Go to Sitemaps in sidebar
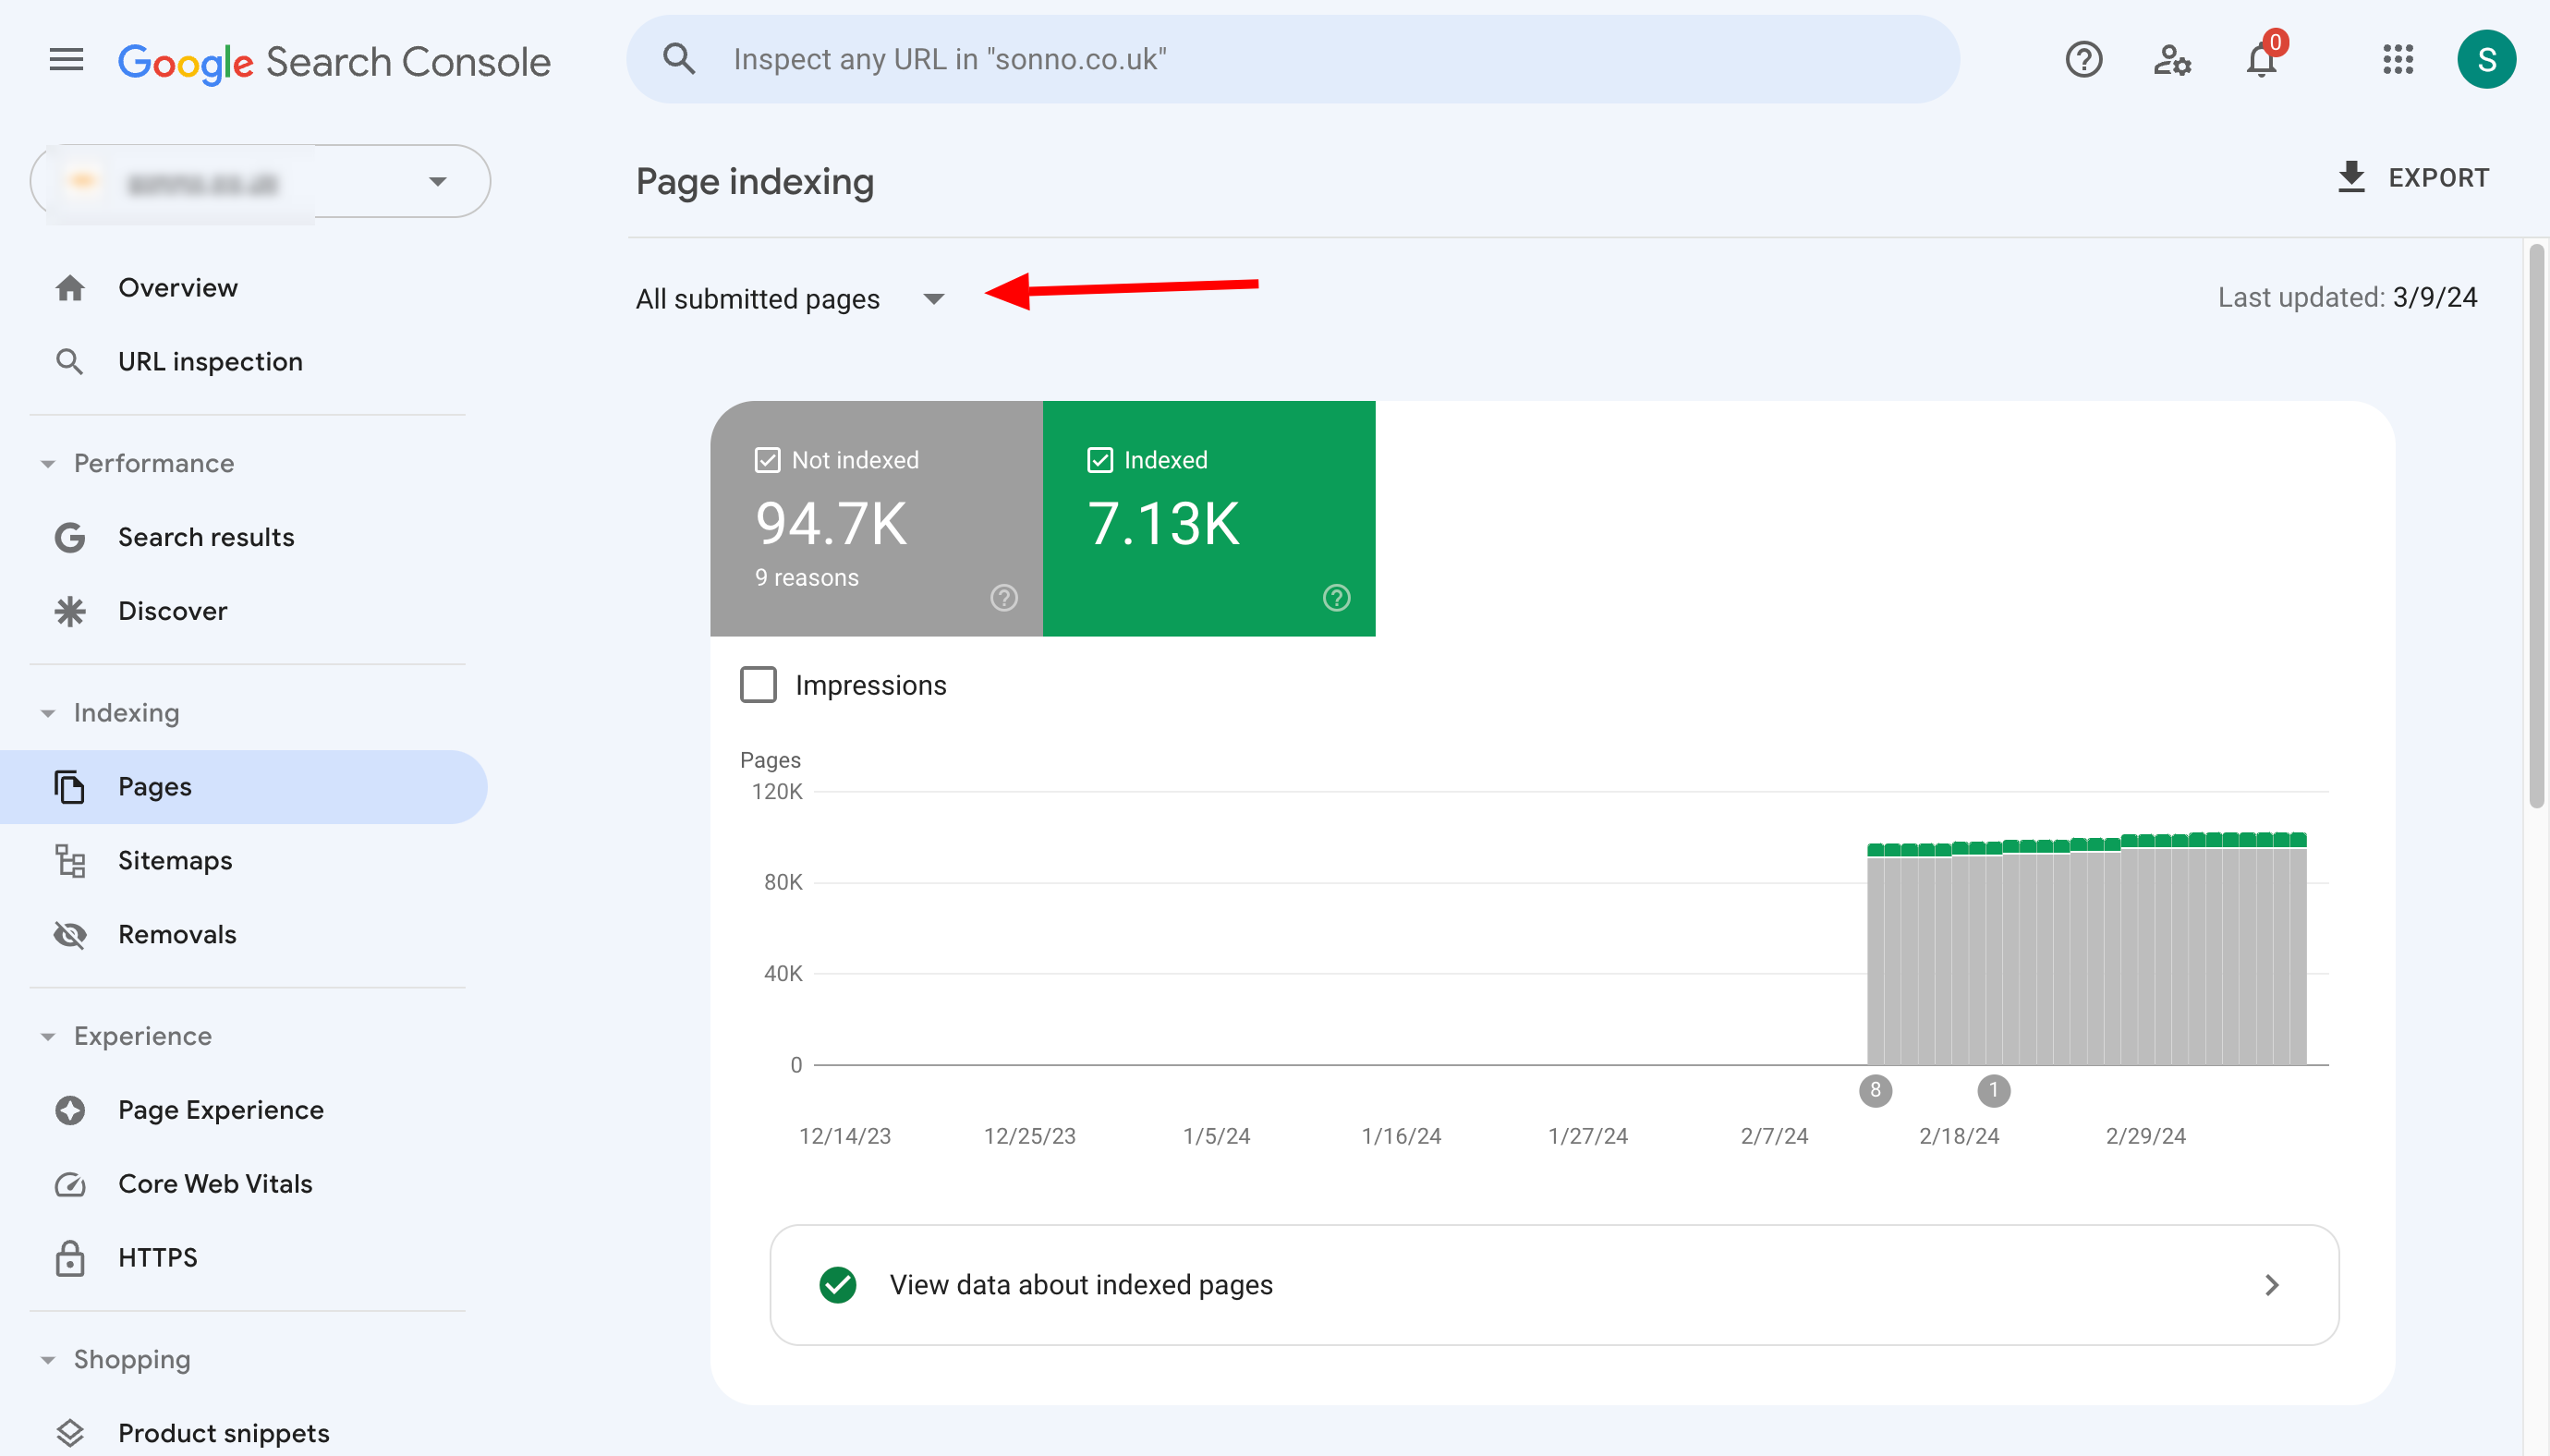Viewport: 2550px width, 1456px height. [175, 860]
